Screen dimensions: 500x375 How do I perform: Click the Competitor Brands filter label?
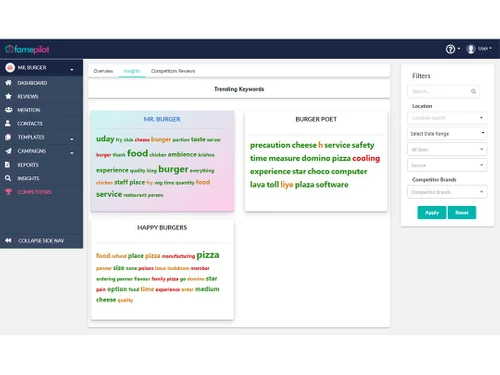click(434, 180)
